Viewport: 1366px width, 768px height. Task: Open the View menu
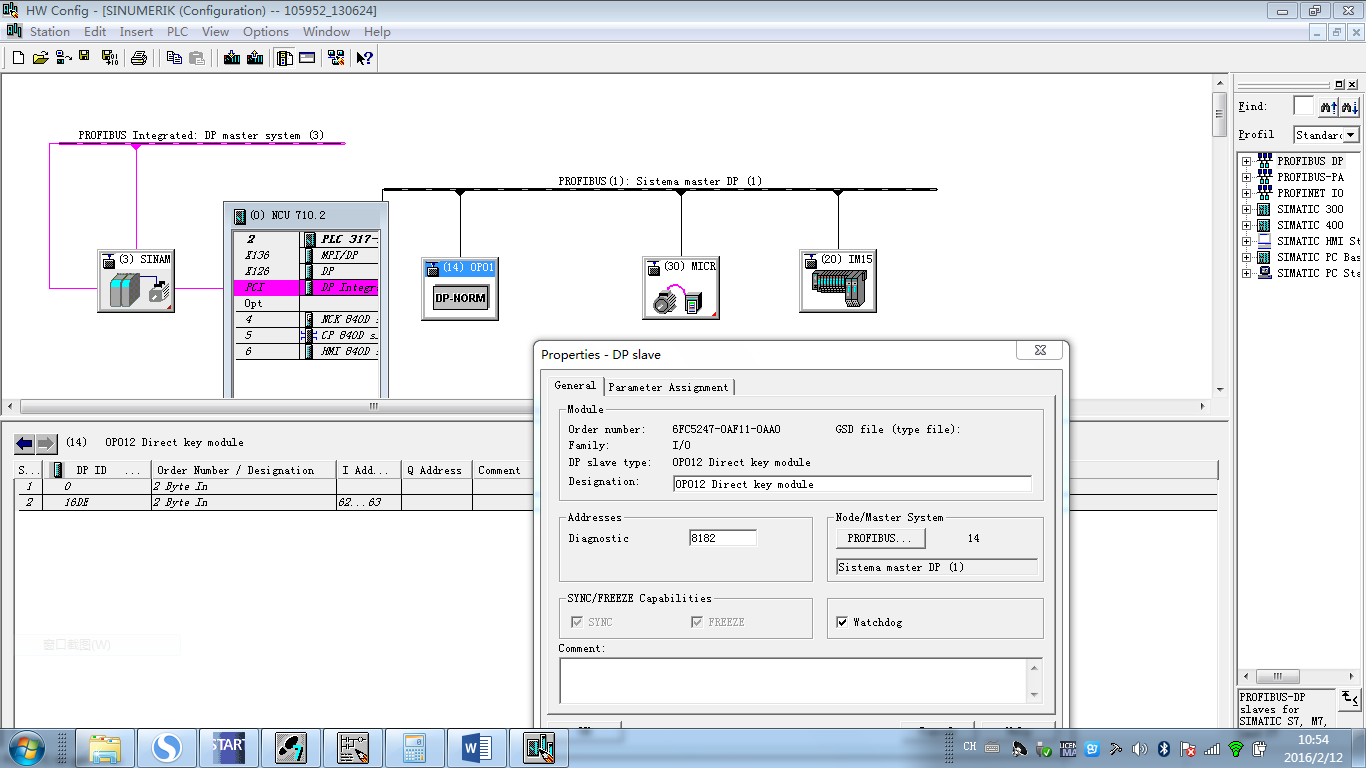click(x=215, y=32)
